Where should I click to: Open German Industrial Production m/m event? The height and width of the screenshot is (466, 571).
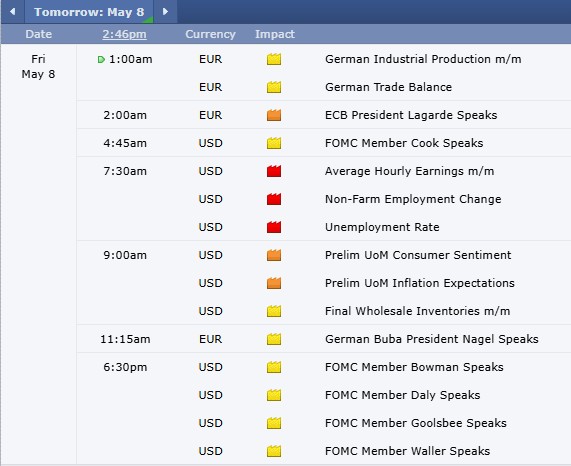(x=423, y=59)
